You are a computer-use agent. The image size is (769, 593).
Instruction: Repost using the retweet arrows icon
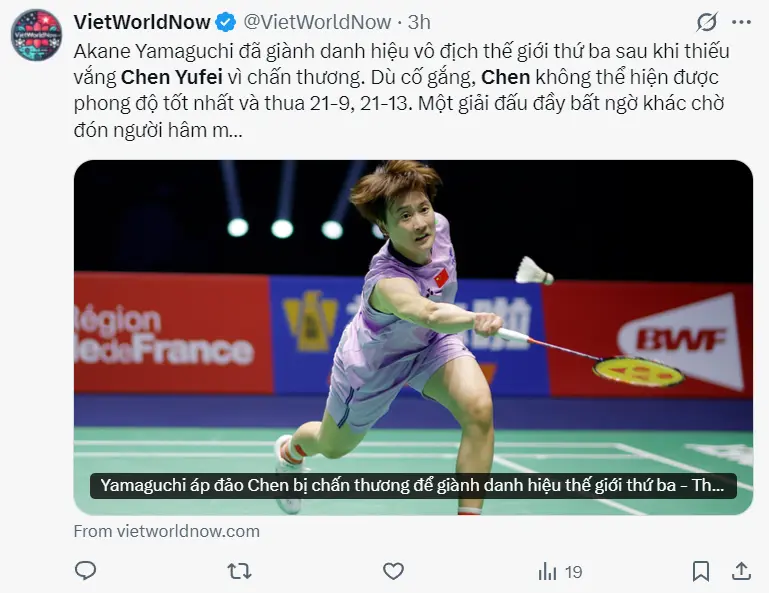point(239,571)
